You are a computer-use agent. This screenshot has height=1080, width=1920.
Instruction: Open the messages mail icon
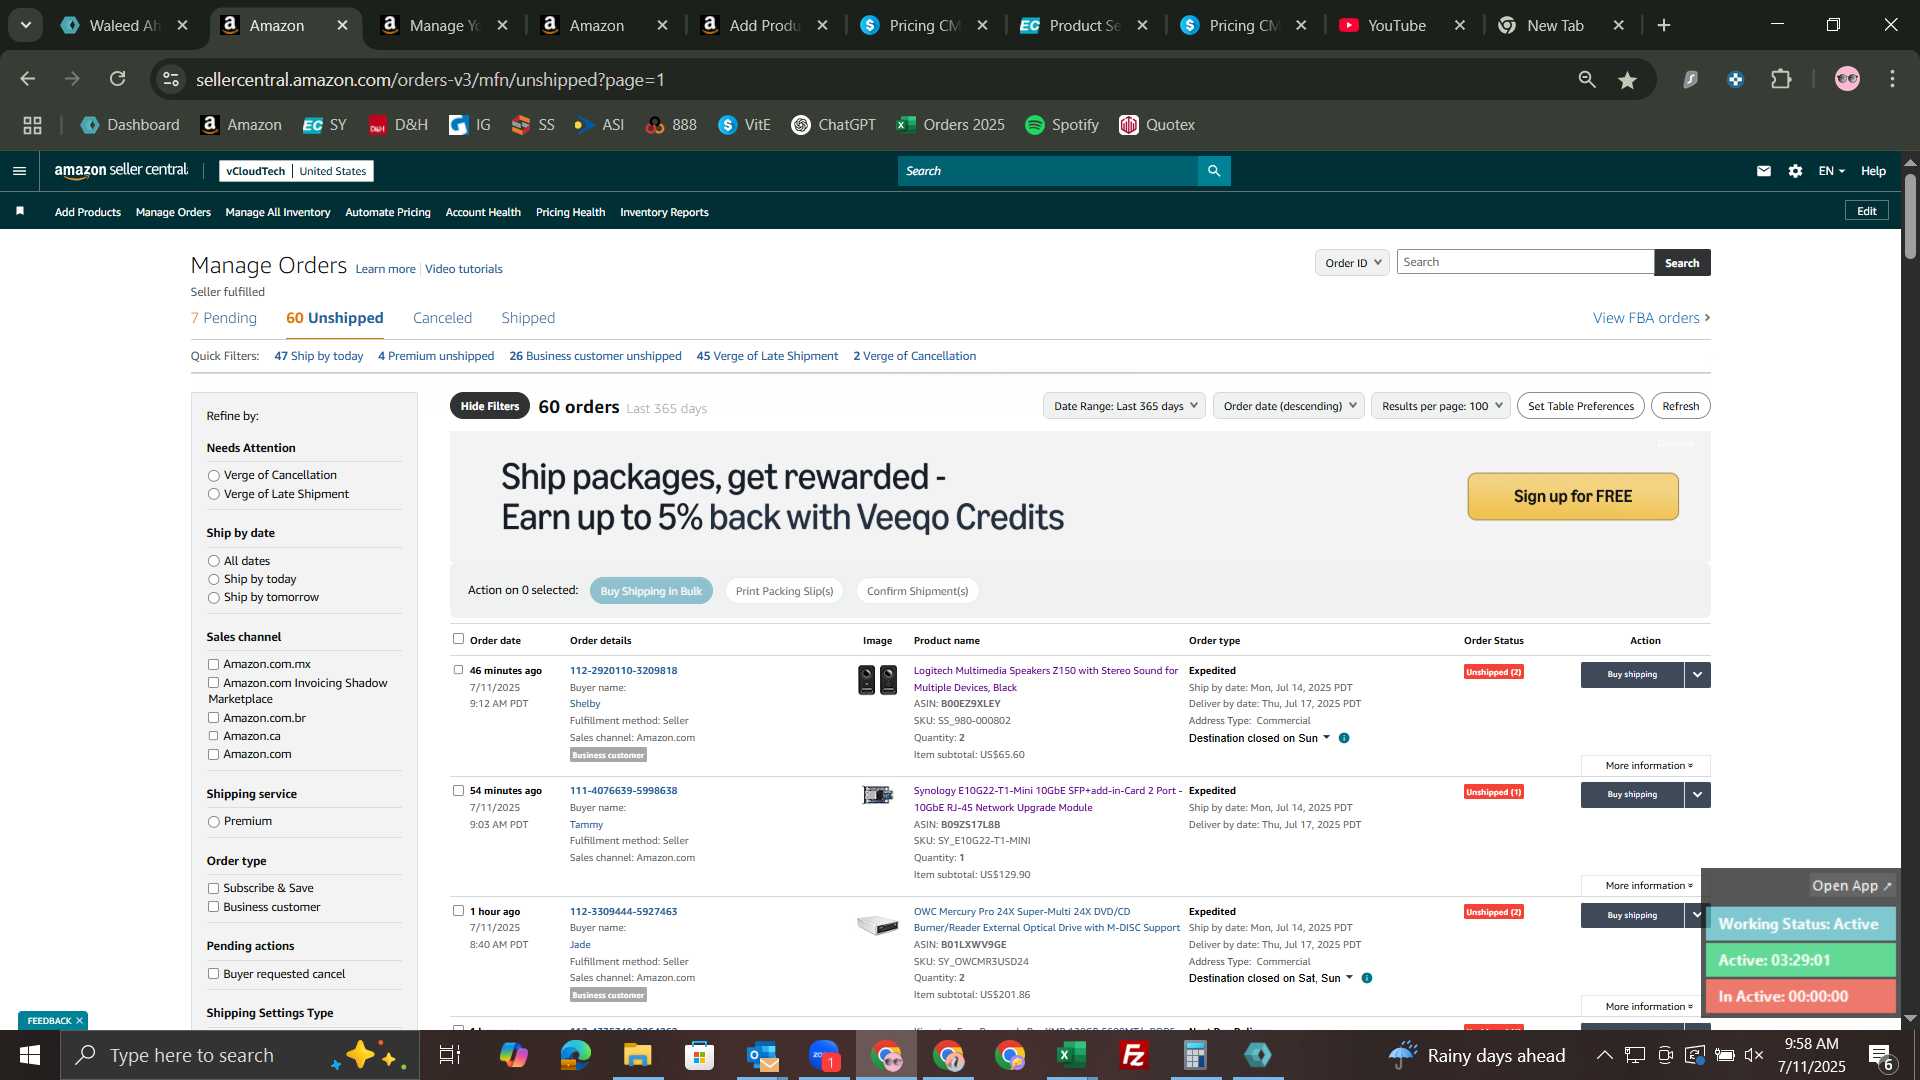click(1764, 171)
